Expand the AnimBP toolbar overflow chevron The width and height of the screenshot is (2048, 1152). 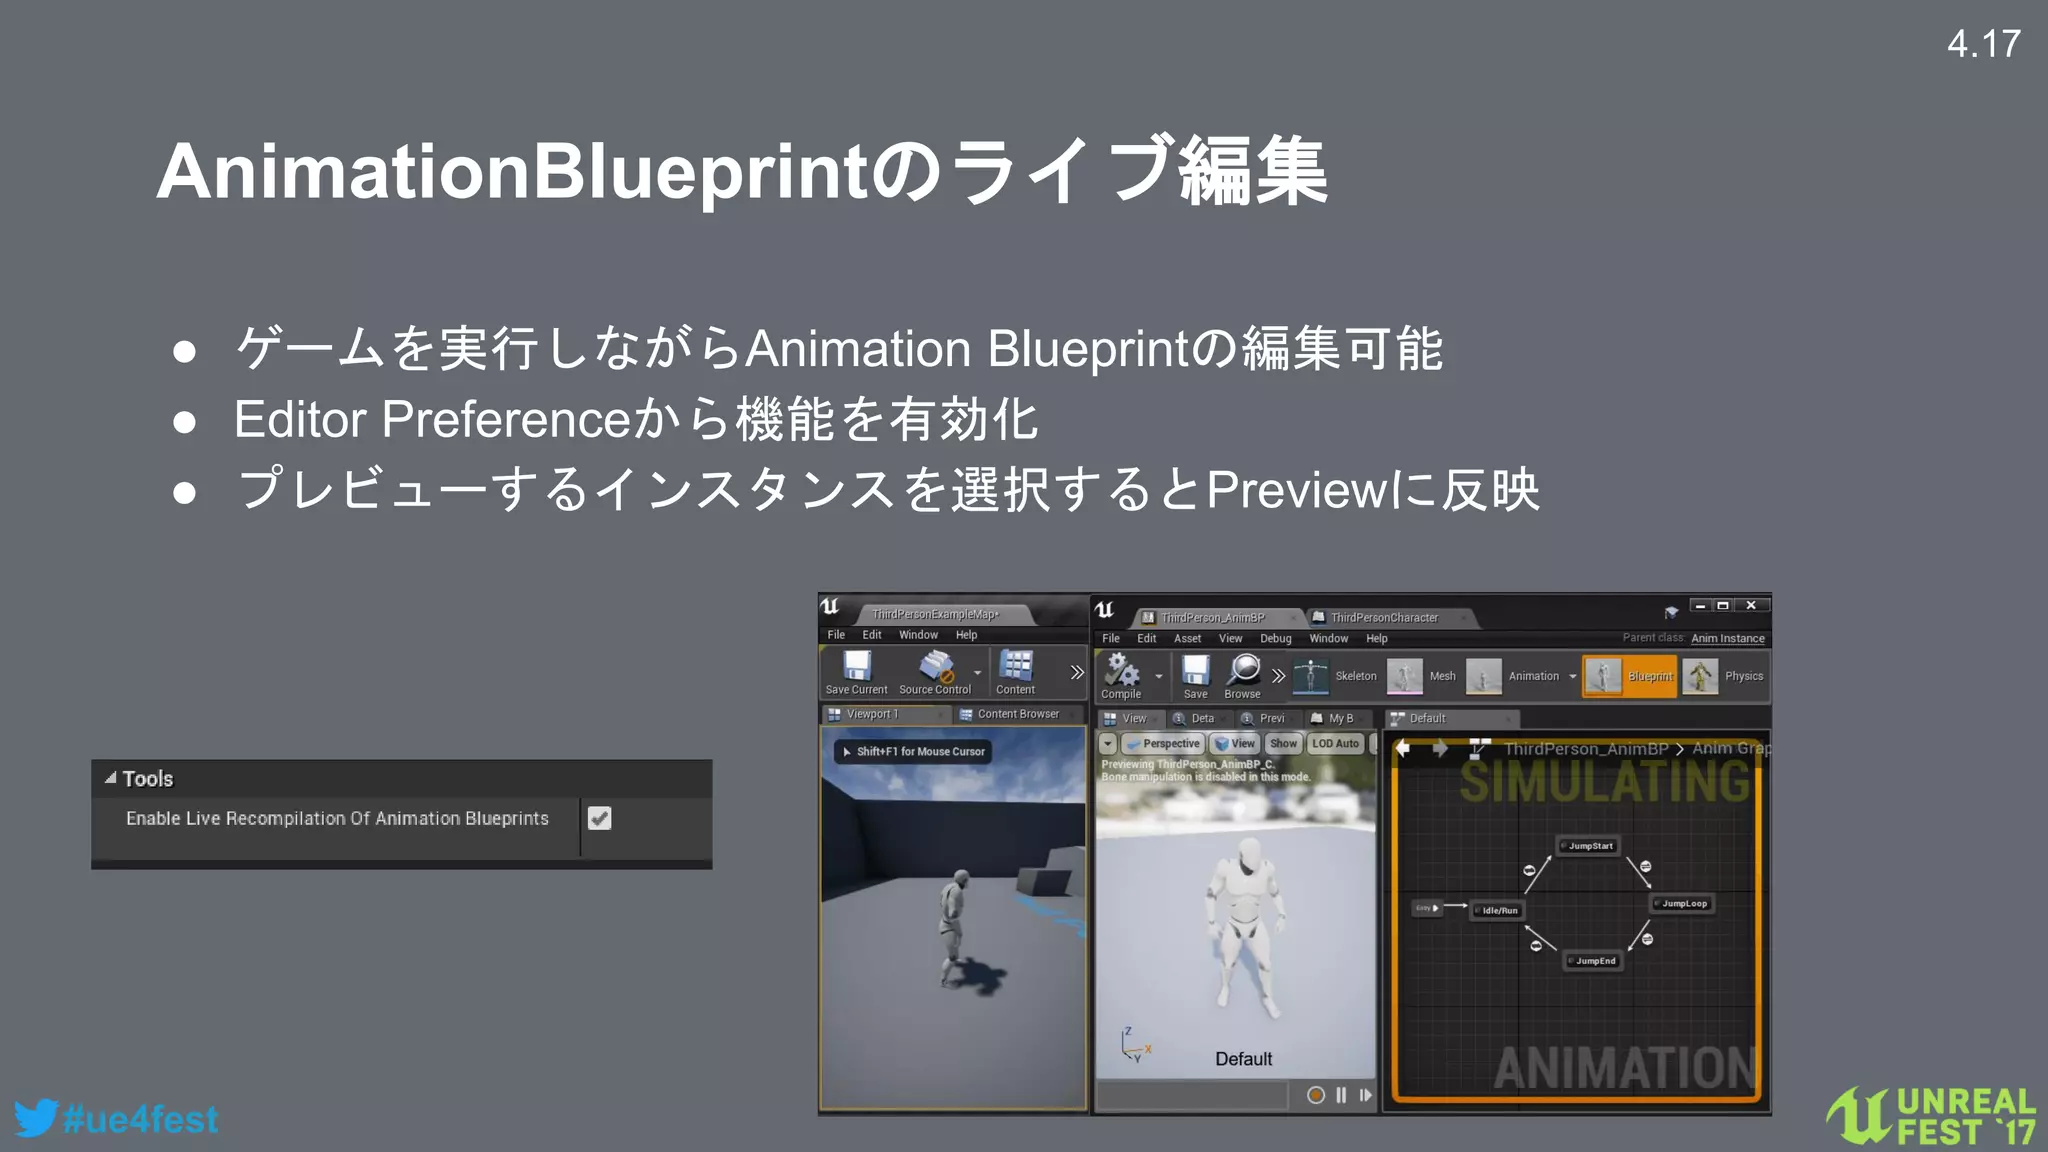pyautogui.click(x=1278, y=676)
